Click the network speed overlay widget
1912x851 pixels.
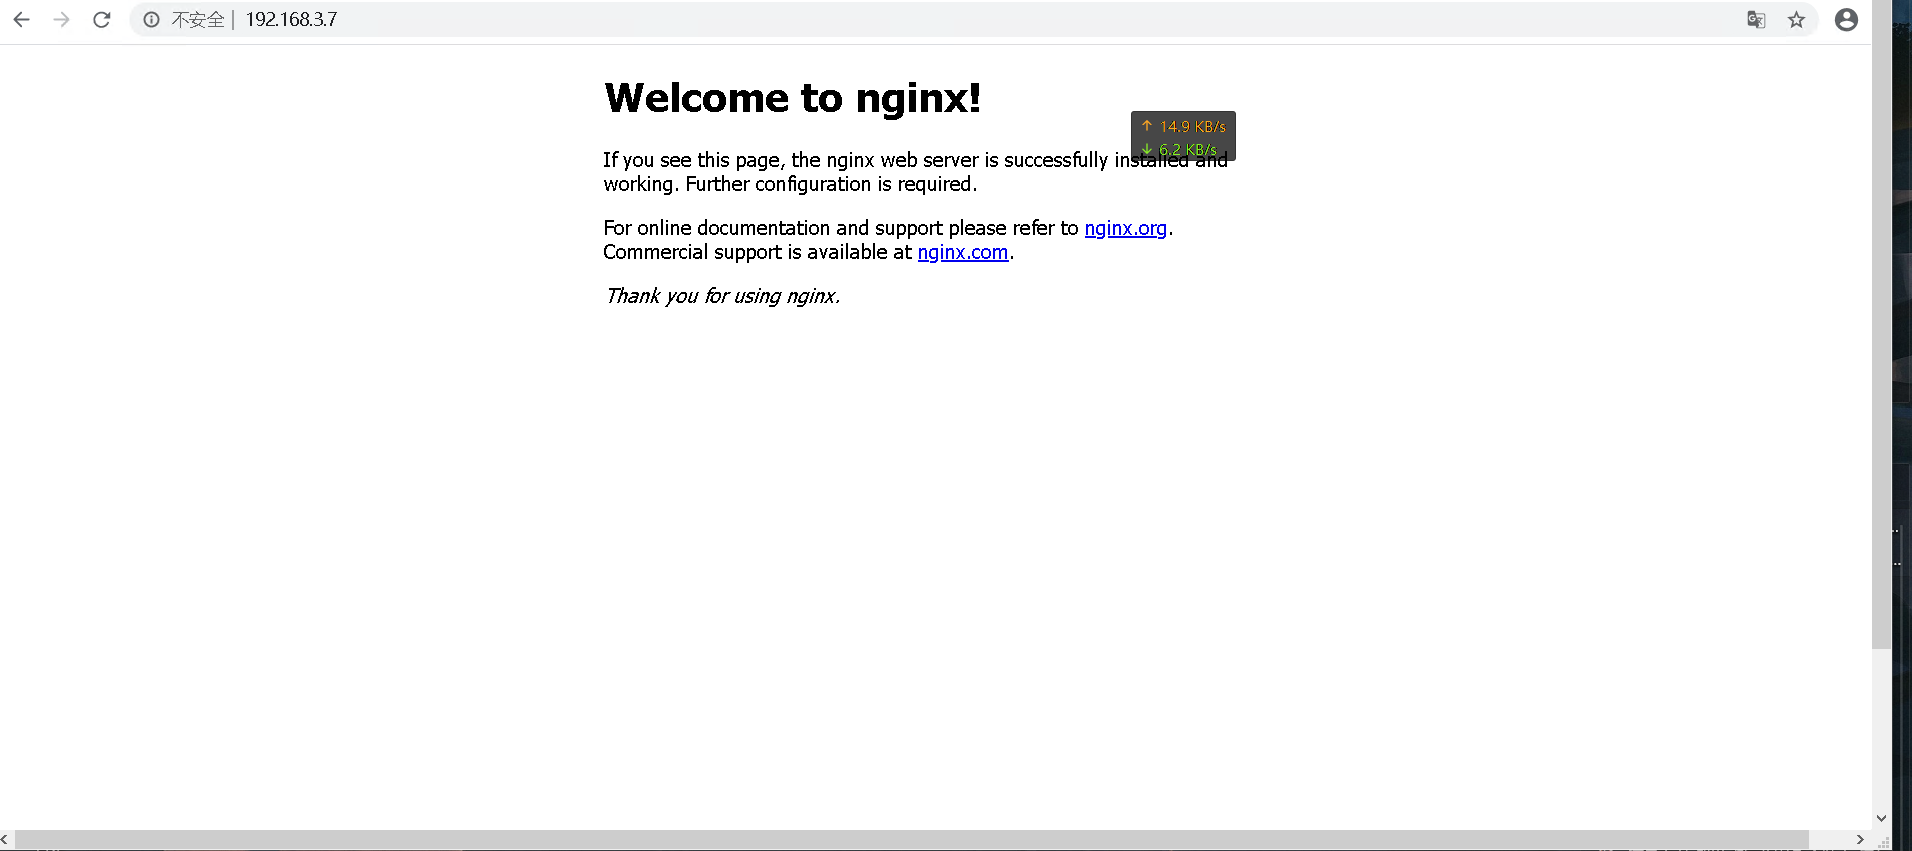tap(1183, 136)
